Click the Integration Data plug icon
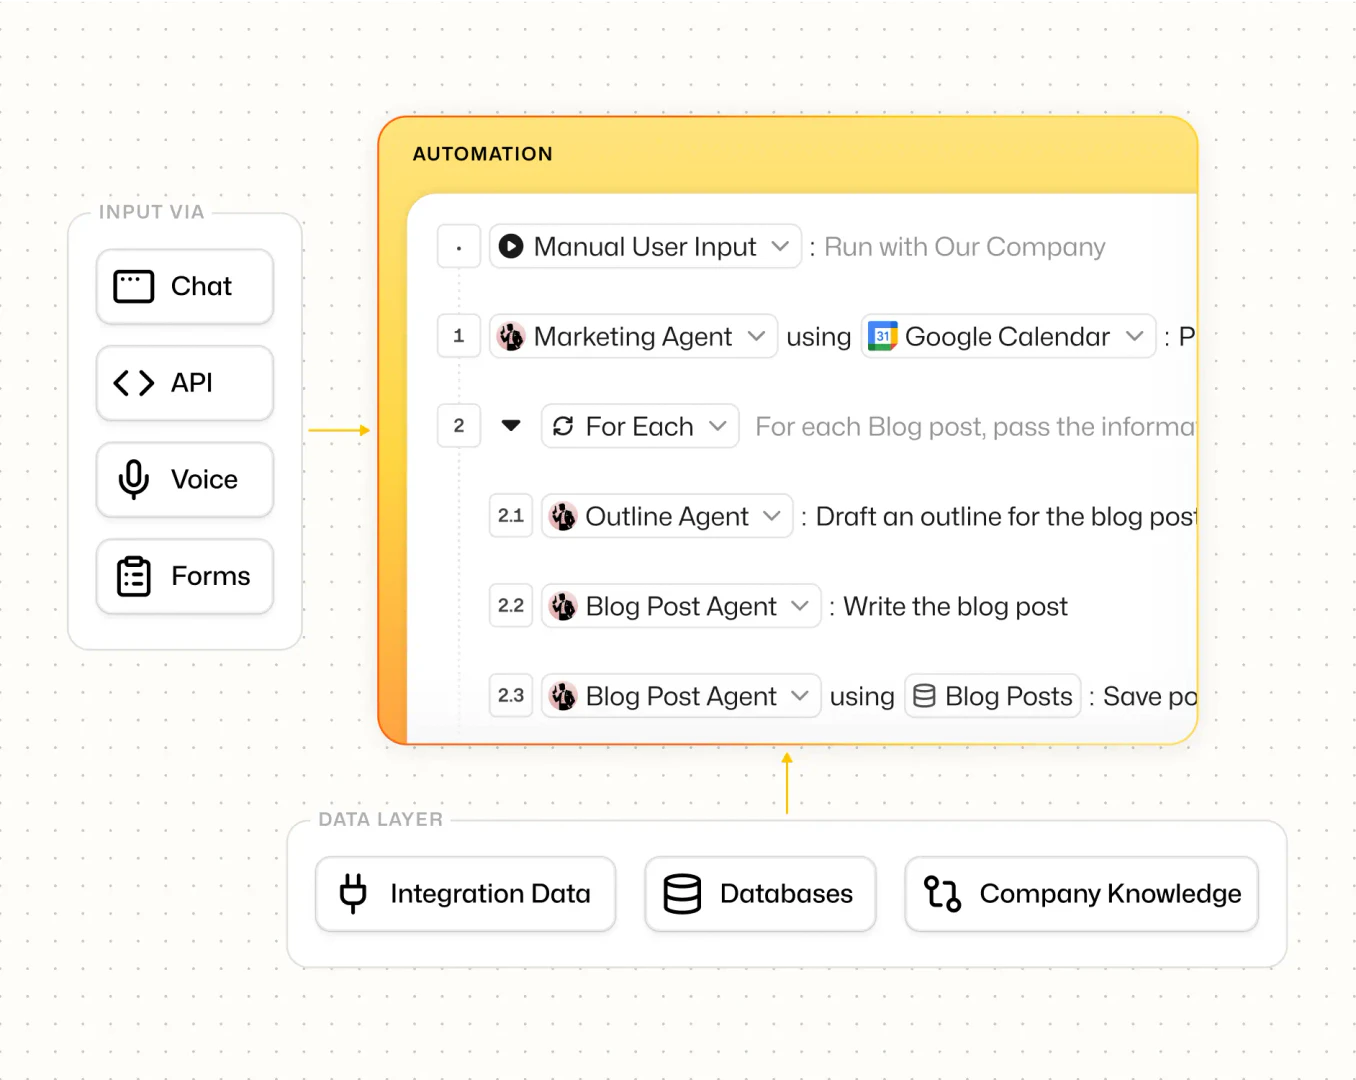1356x1080 pixels. 353,893
